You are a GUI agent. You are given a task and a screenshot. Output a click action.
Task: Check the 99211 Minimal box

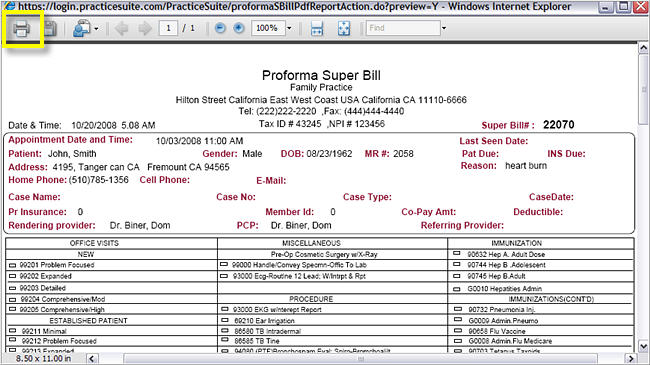[x=12, y=331]
